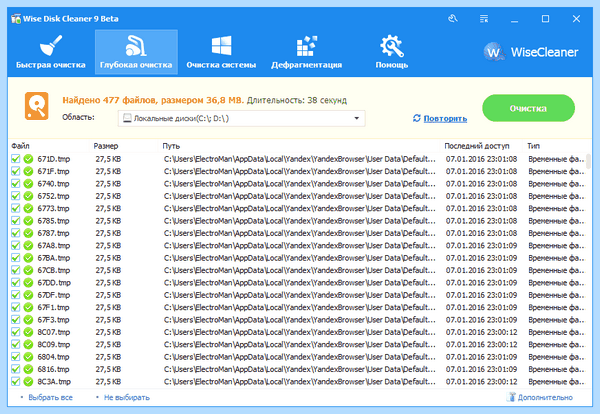
Task: Click the path cell of 67F1.tmp row
Action: (x=300, y=307)
